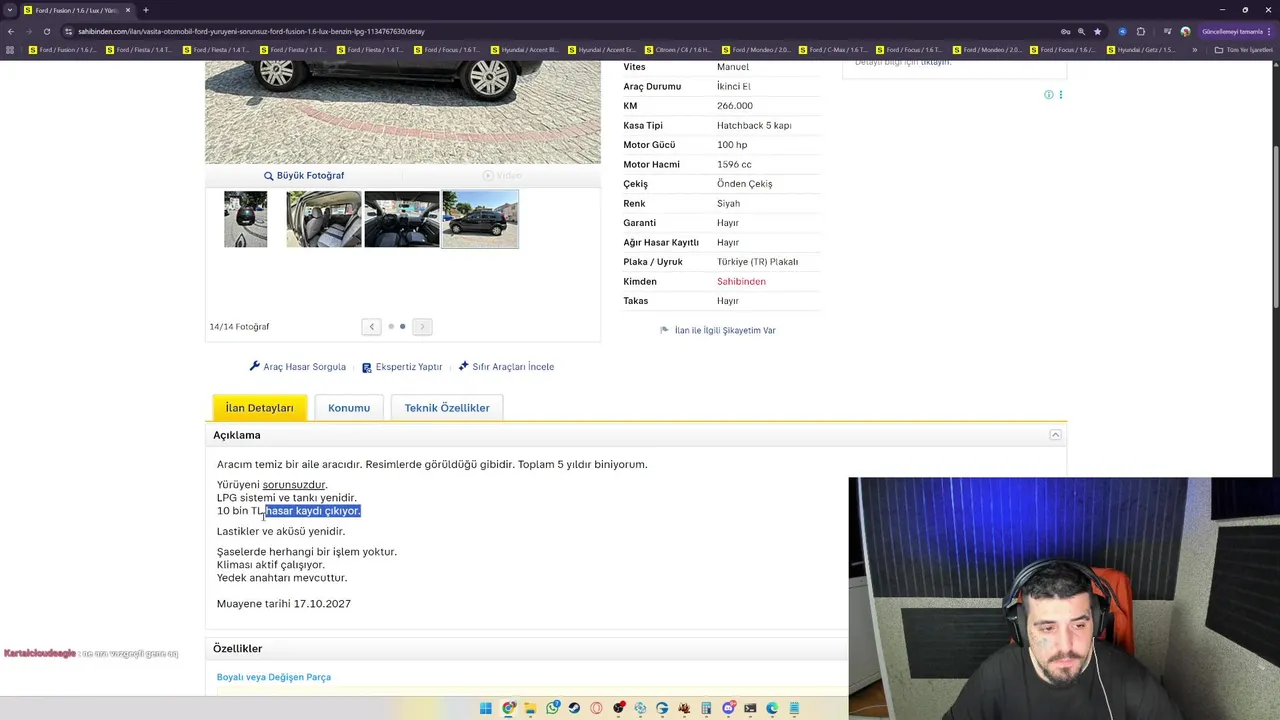Click the KM value 266.000
The image size is (1280, 720).
[x=735, y=106]
